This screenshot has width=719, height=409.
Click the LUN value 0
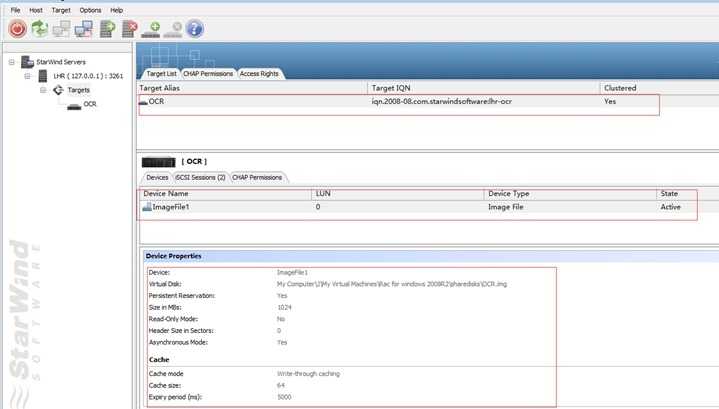[318, 207]
